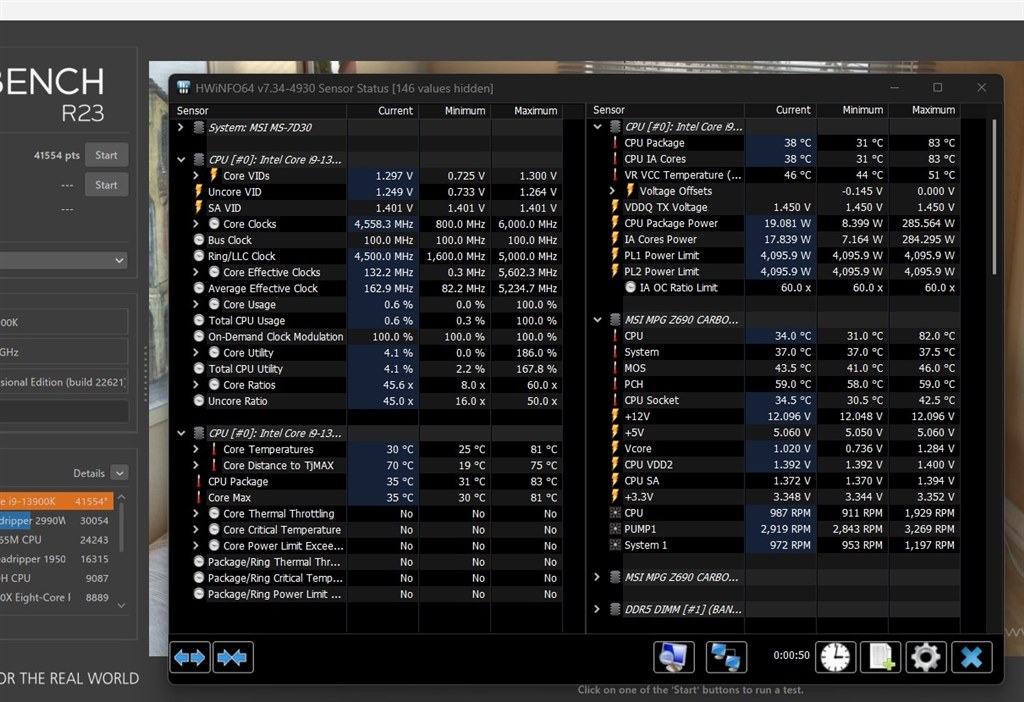Expand the Core Effective Clocks row
The height and width of the screenshot is (702, 1024).
195,272
